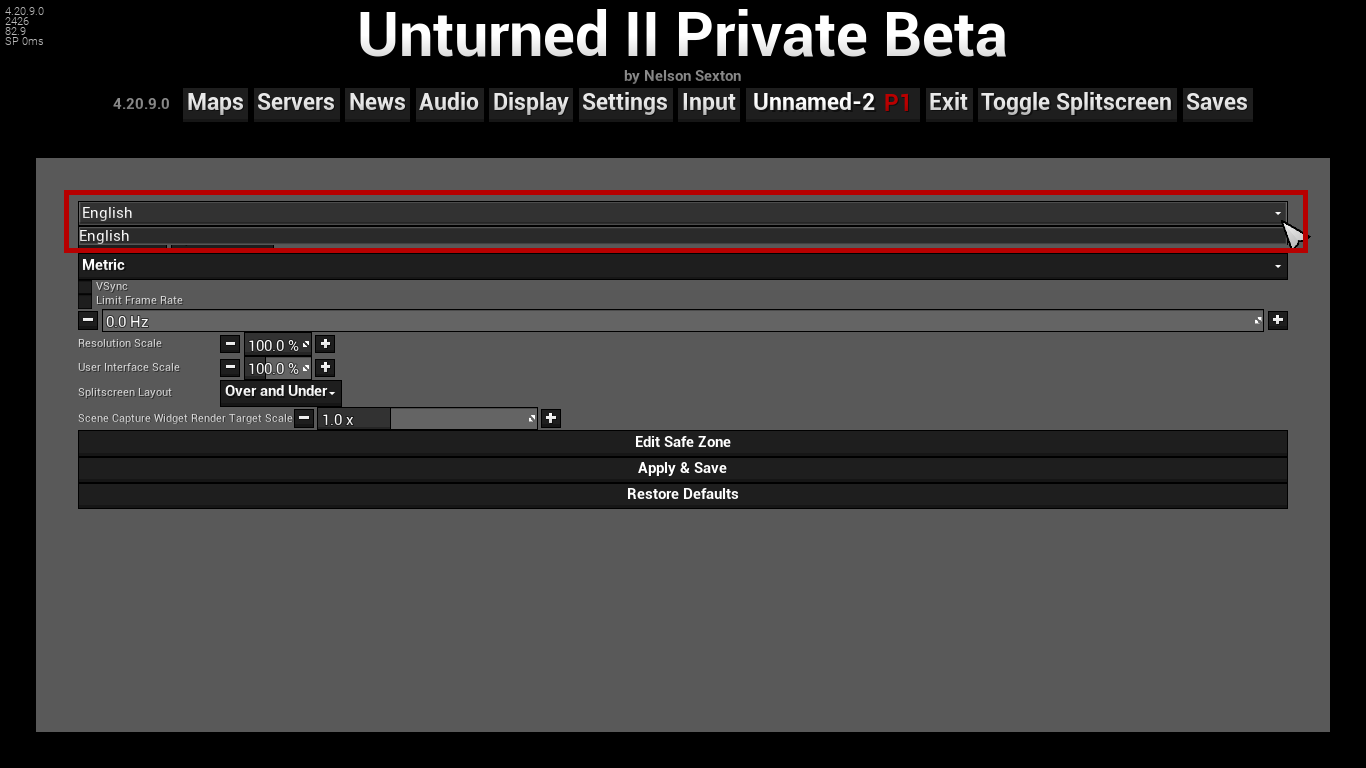Click the Apply & Save button
This screenshot has width=1366, height=768.
pos(682,468)
